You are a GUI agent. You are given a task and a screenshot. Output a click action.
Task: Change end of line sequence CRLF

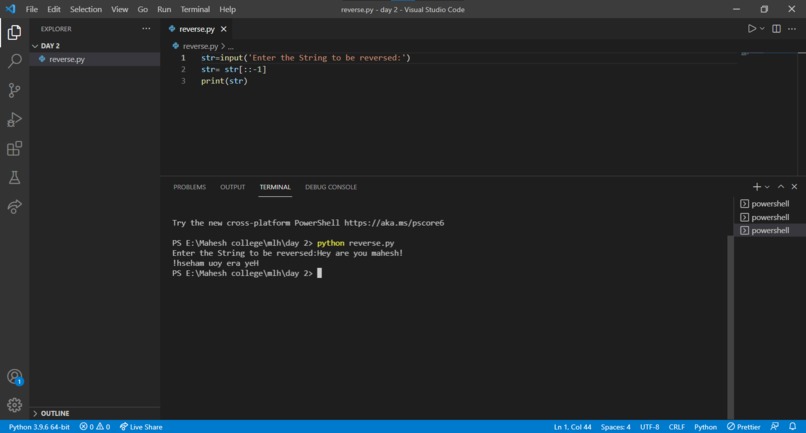[x=676, y=427]
